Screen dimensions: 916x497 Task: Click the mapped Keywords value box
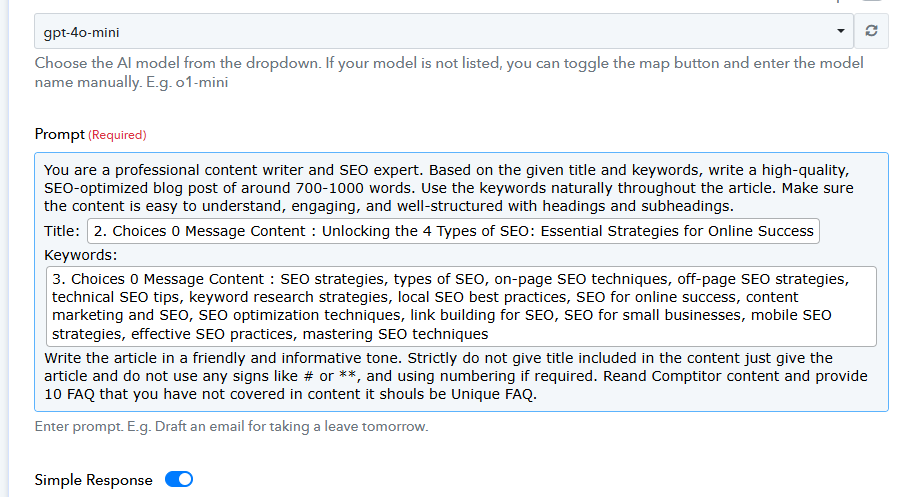coord(462,307)
